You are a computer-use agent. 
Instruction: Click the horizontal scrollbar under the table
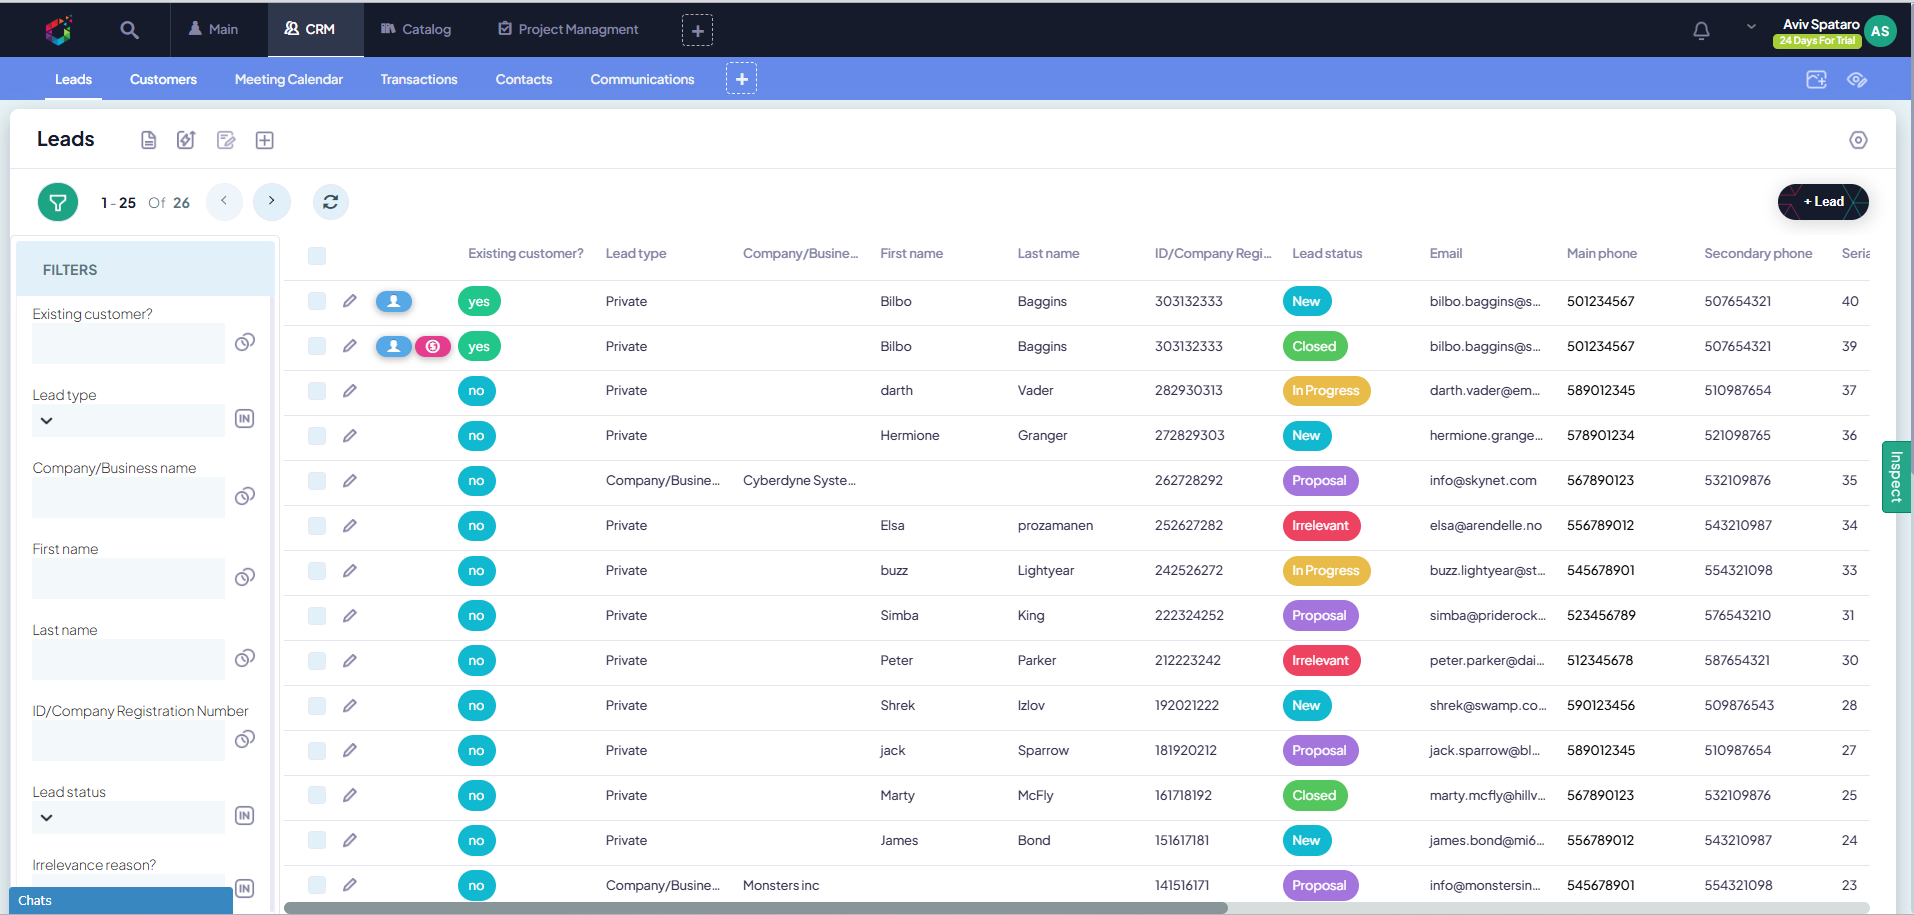(756, 908)
